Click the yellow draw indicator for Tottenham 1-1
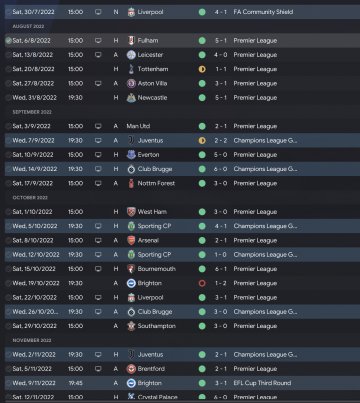This screenshot has width=360, height=403. (x=202, y=69)
